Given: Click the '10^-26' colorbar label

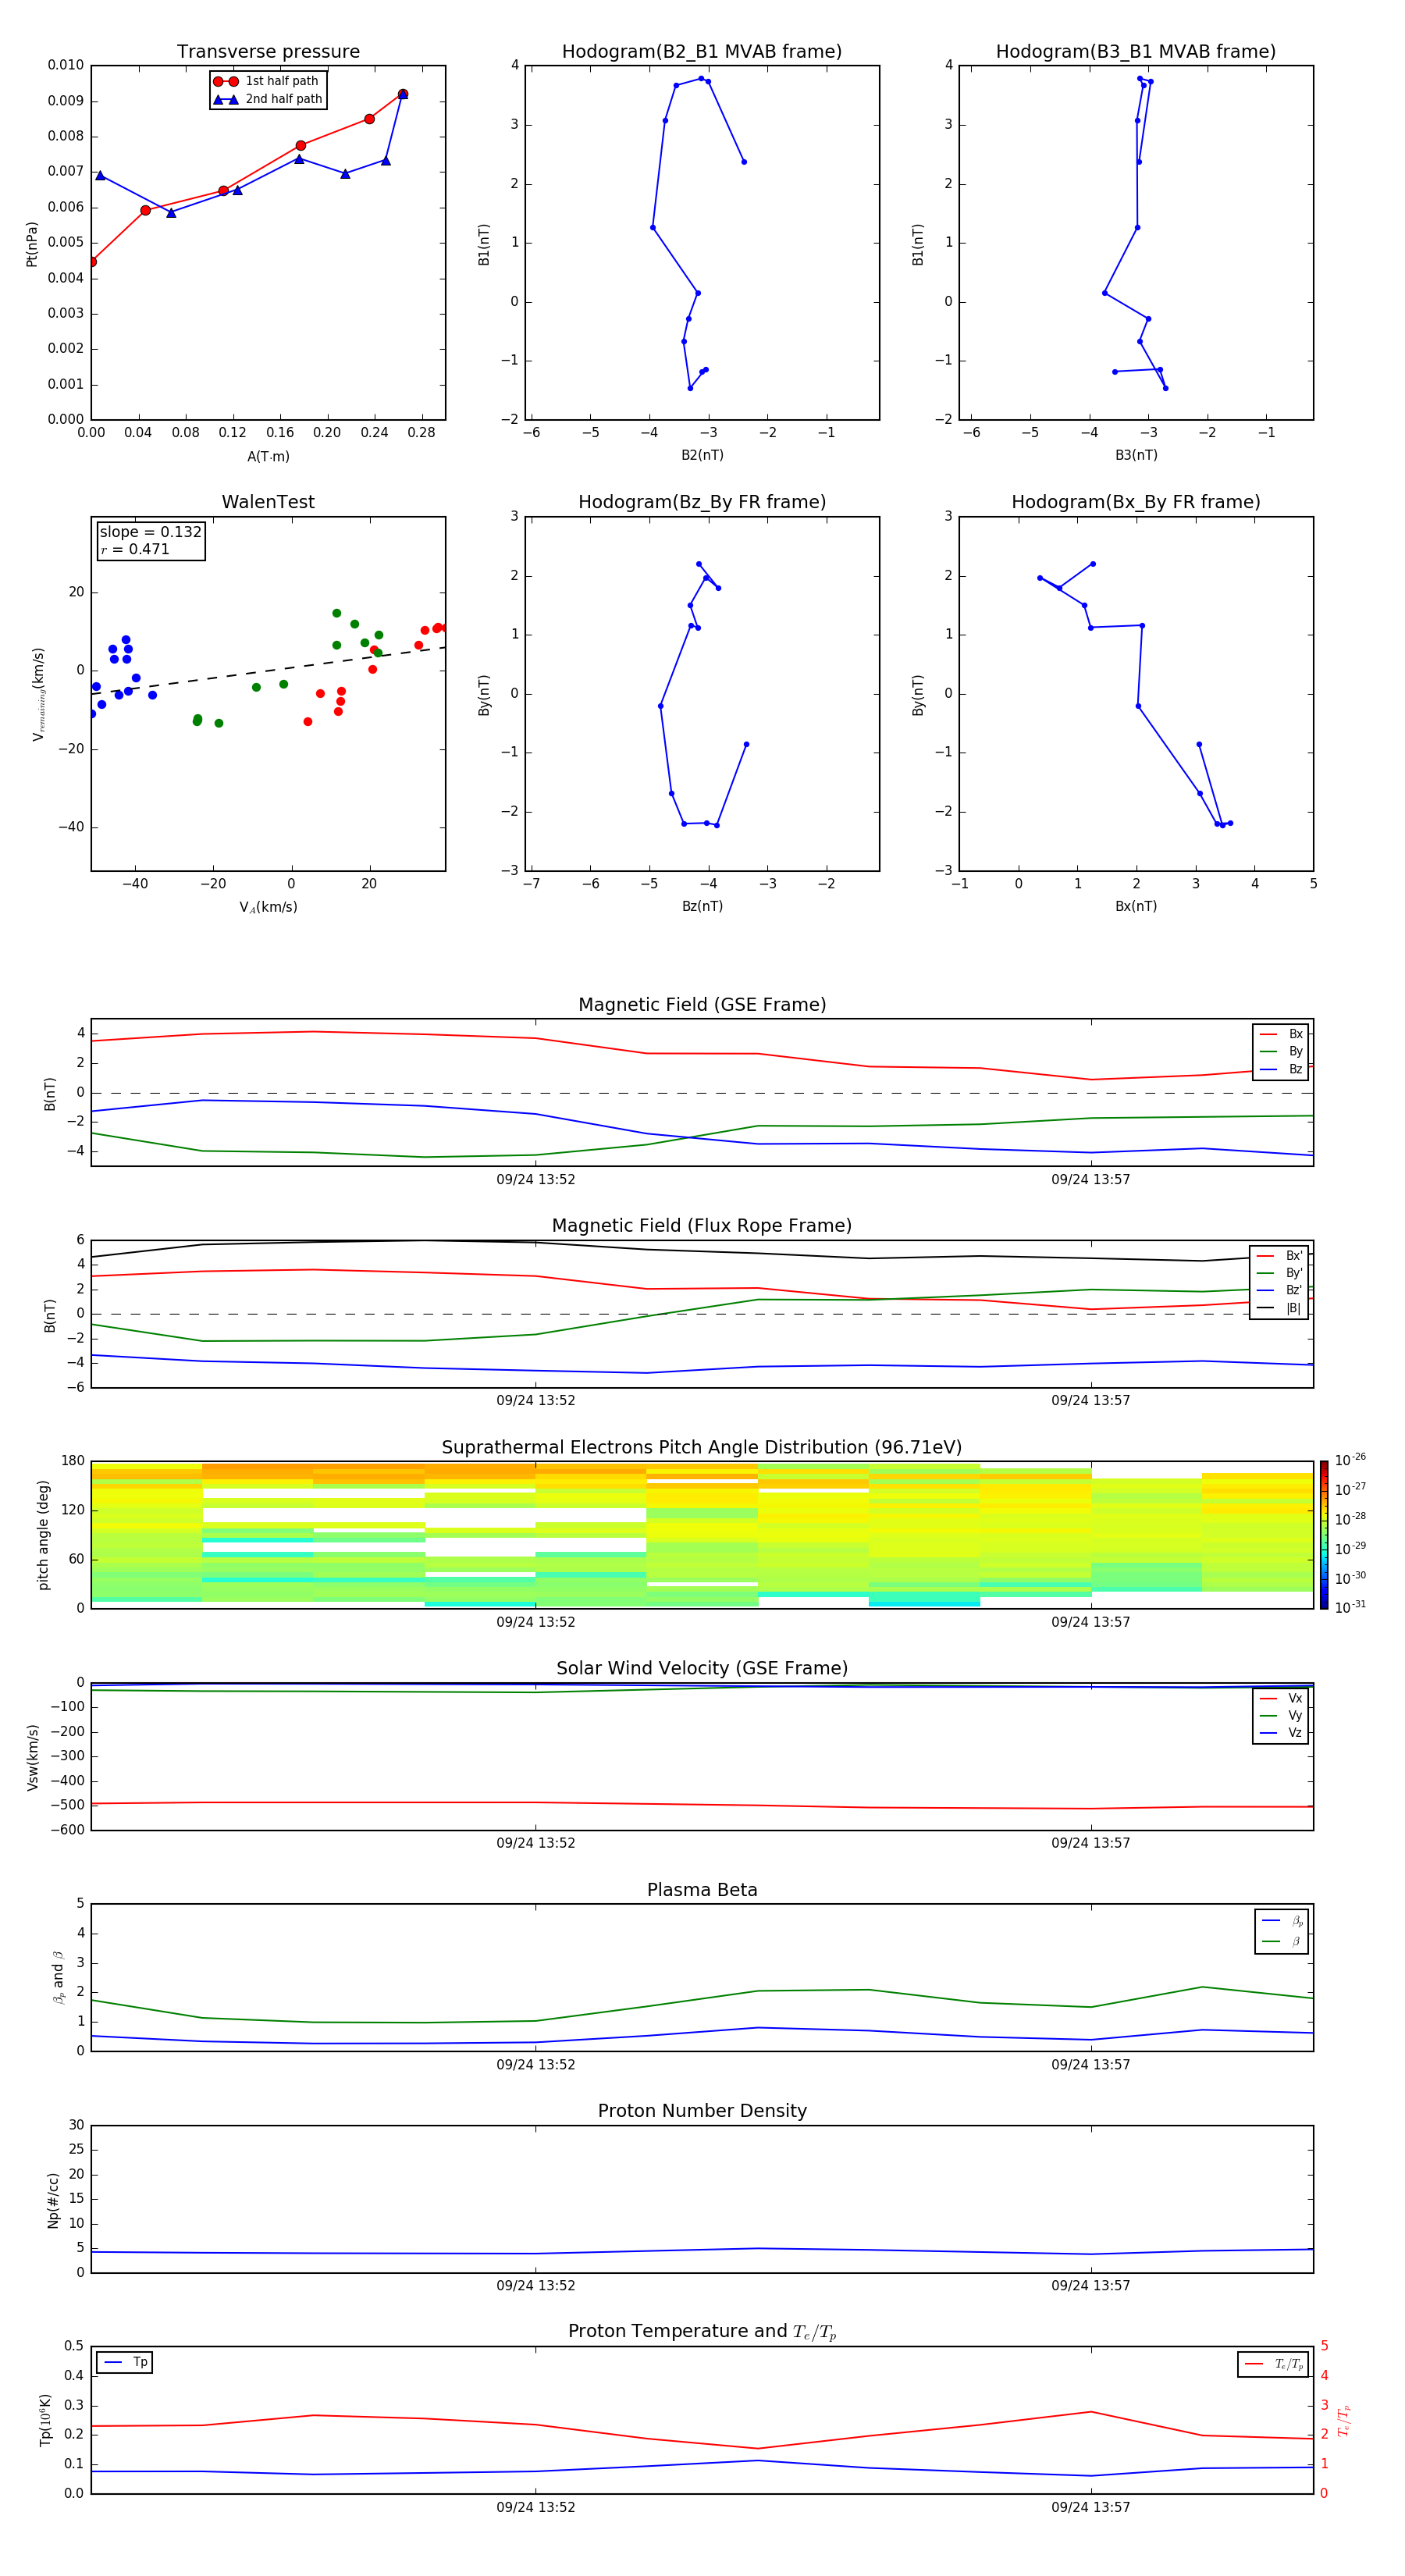Looking at the screenshot, I should coord(1350,1460).
